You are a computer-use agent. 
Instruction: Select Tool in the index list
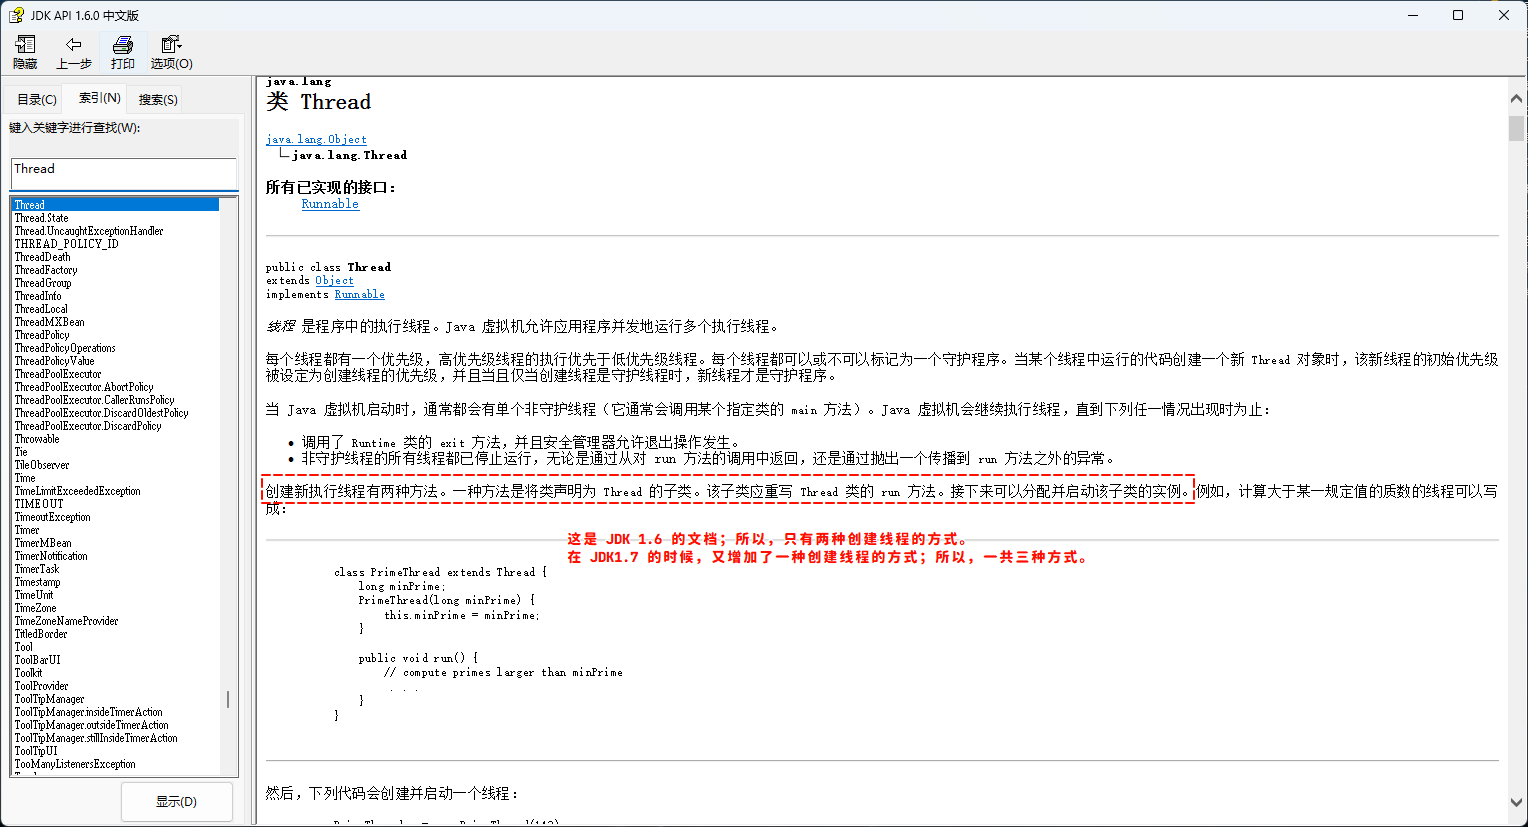click(24, 646)
